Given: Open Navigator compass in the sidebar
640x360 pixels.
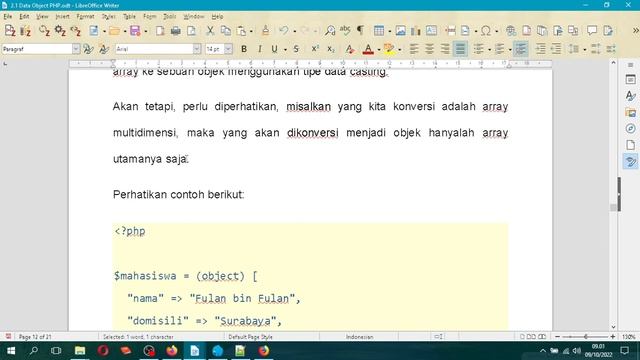Looking at the screenshot, I should [631, 129].
